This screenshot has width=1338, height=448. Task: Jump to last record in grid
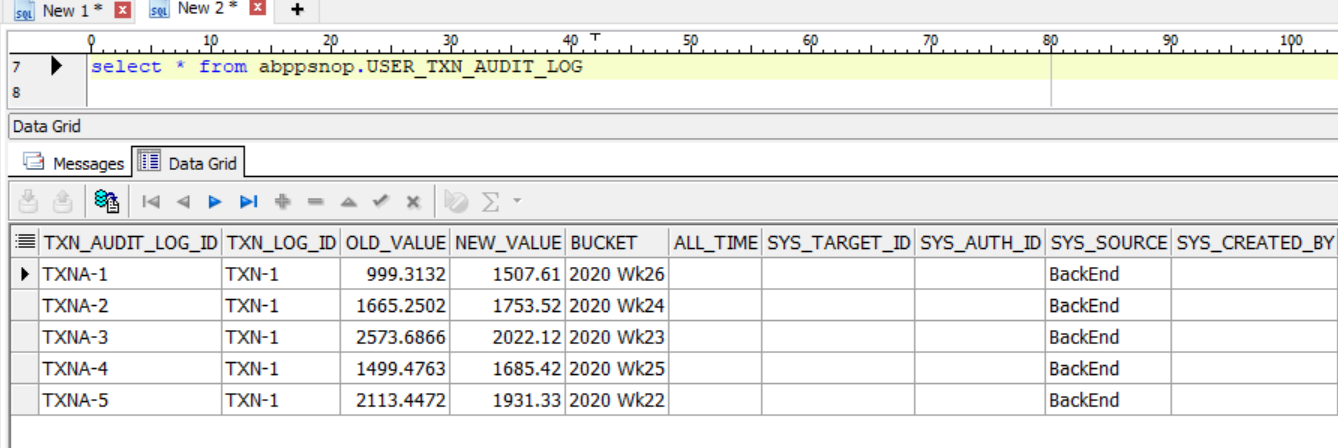pos(249,202)
